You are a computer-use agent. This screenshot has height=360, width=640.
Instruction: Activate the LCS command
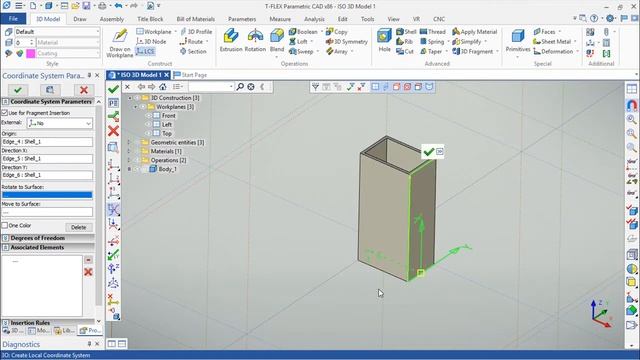click(x=145, y=51)
